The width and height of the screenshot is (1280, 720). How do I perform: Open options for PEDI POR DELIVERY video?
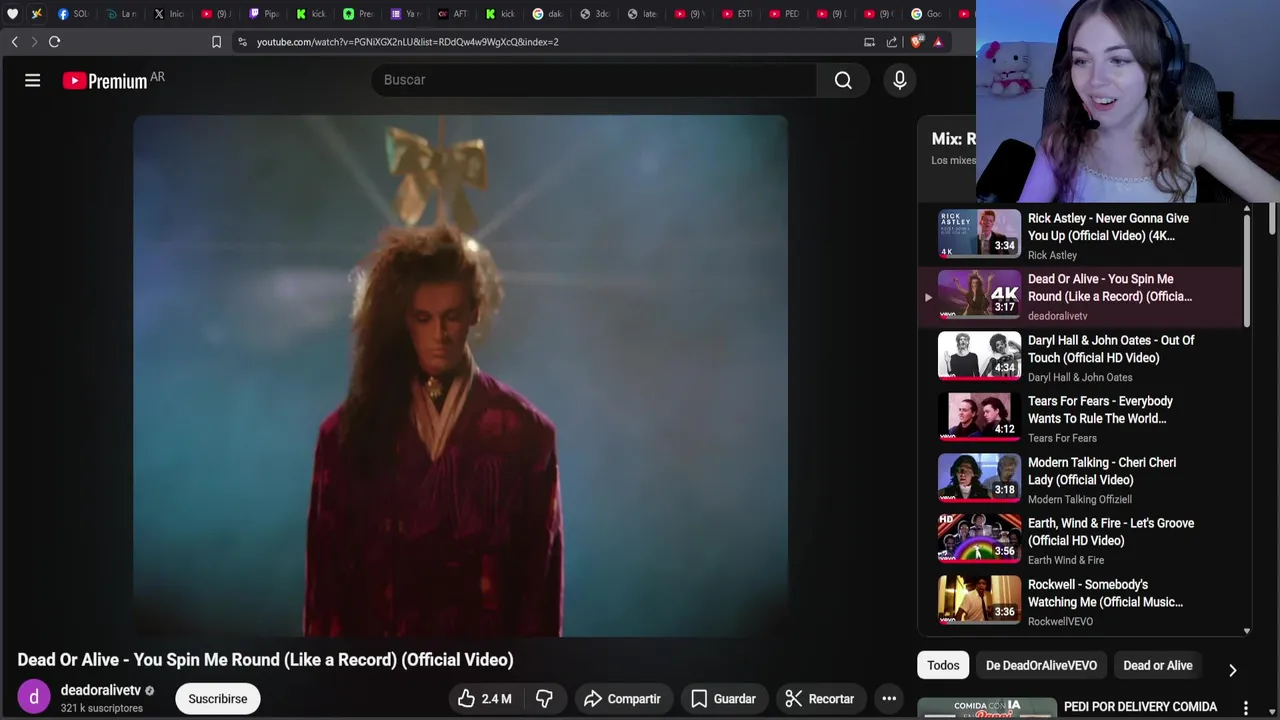(1245, 708)
